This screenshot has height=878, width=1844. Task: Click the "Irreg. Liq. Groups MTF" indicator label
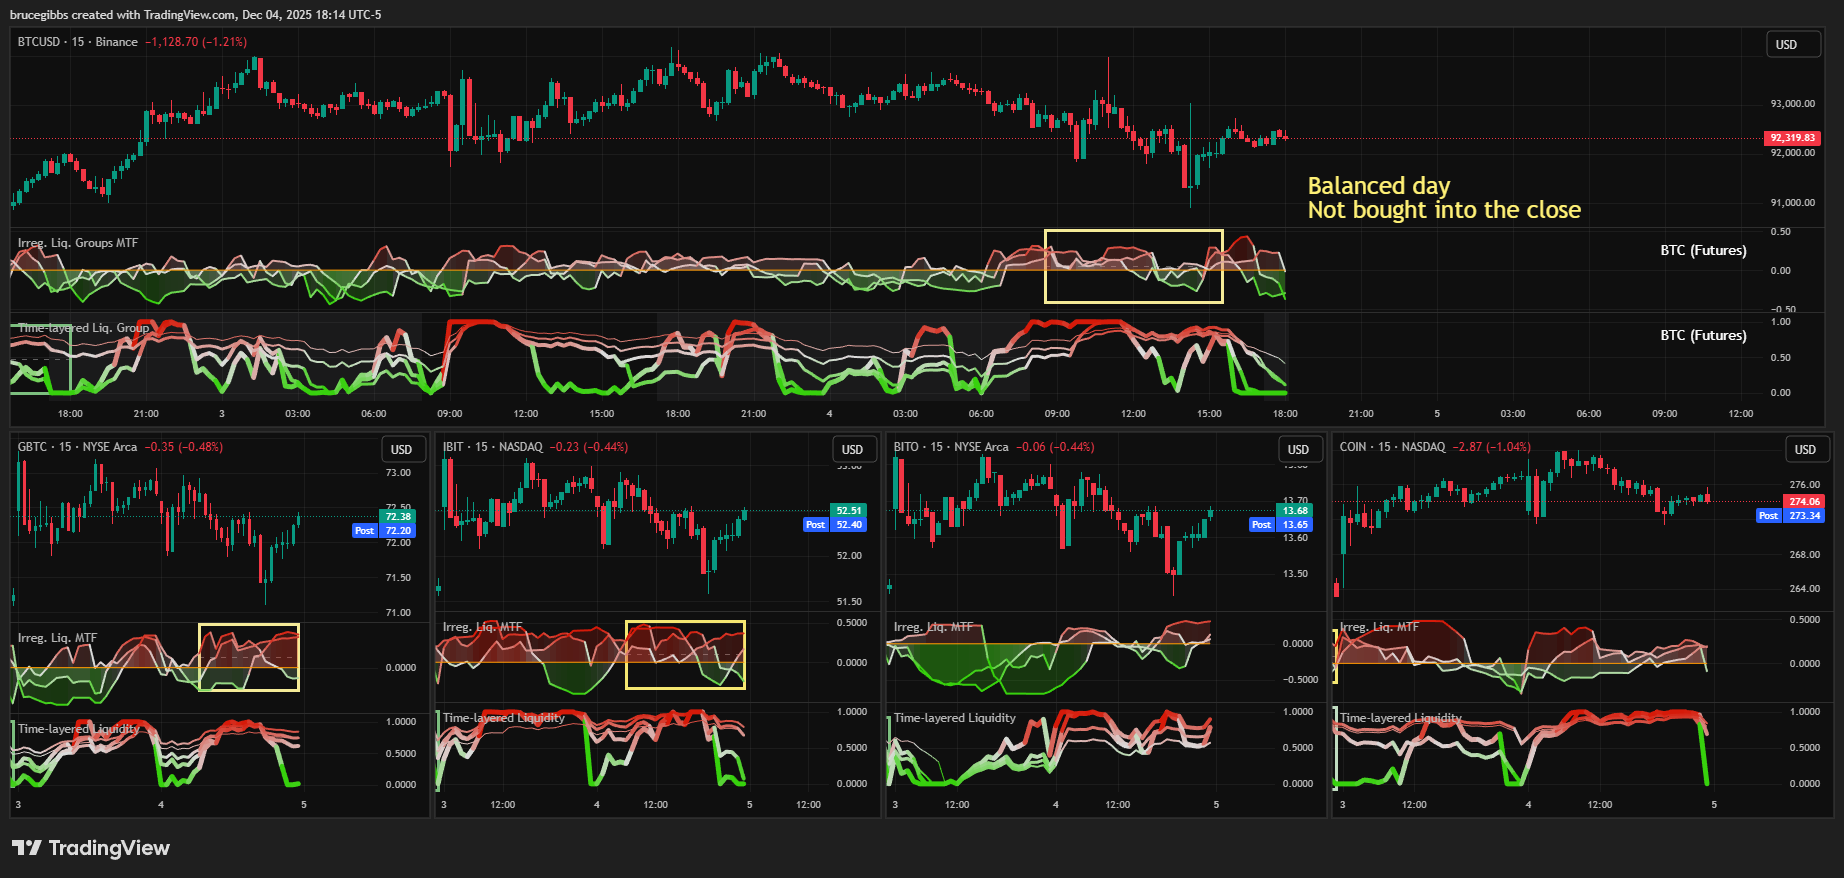pyautogui.click(x=78, y=243)
